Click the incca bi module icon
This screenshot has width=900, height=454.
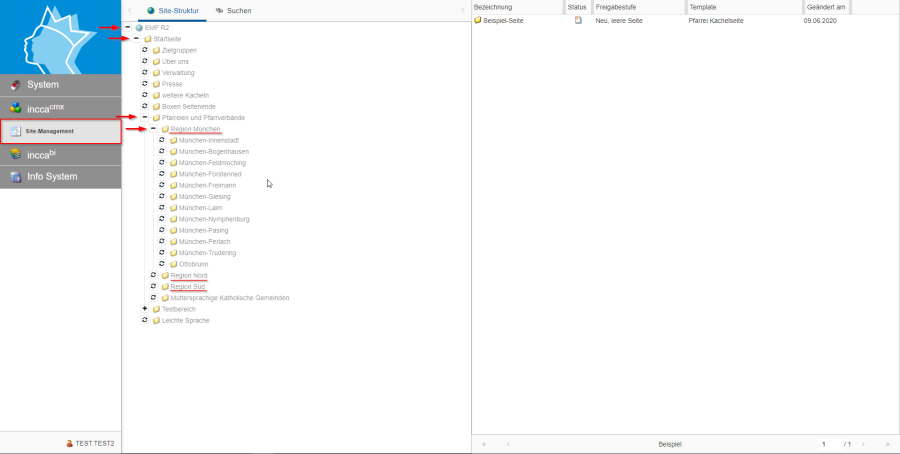tap(15, 154)
